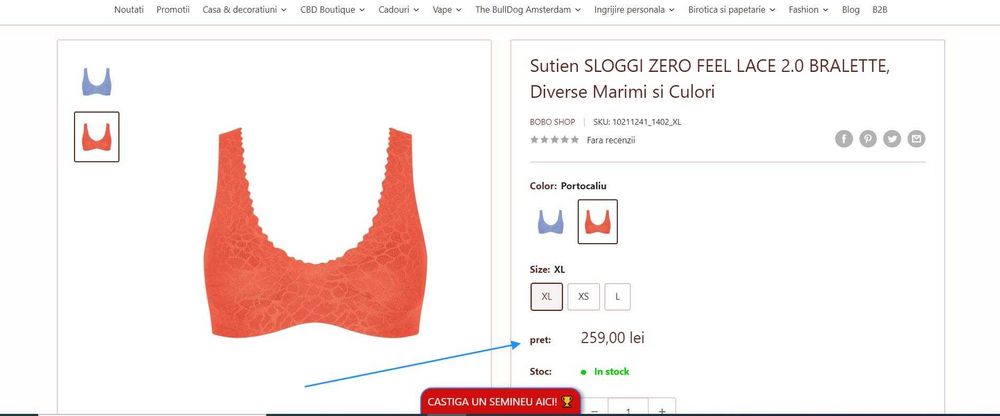
Task: Share product via Facebook icon
Action: [844, 139]
